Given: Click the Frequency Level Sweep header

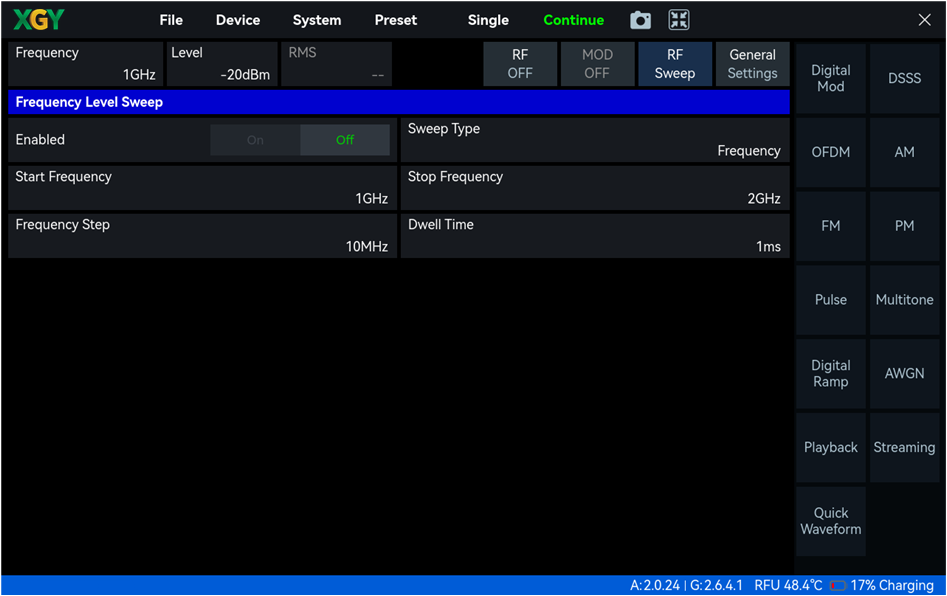Looking at the screenshot, I should [x=399, y=102].
